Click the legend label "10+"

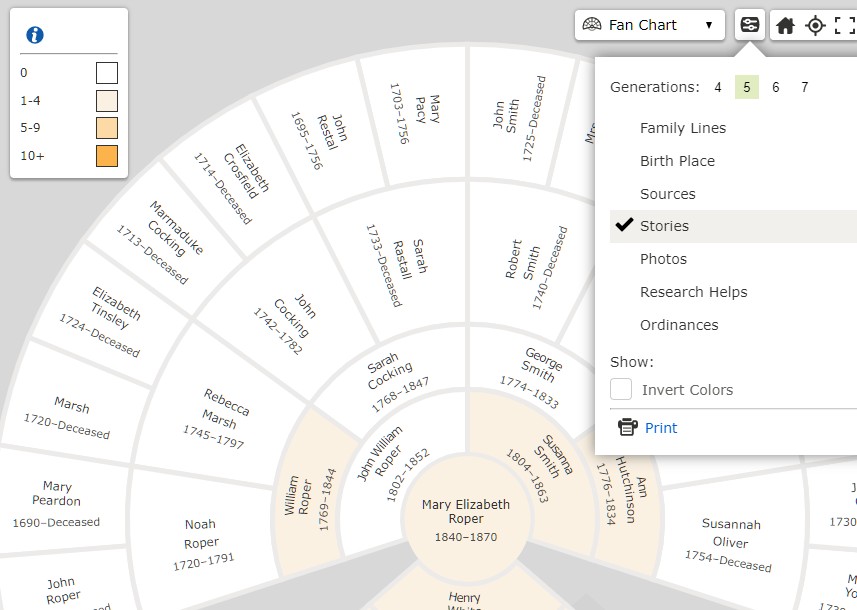point(32,156)
